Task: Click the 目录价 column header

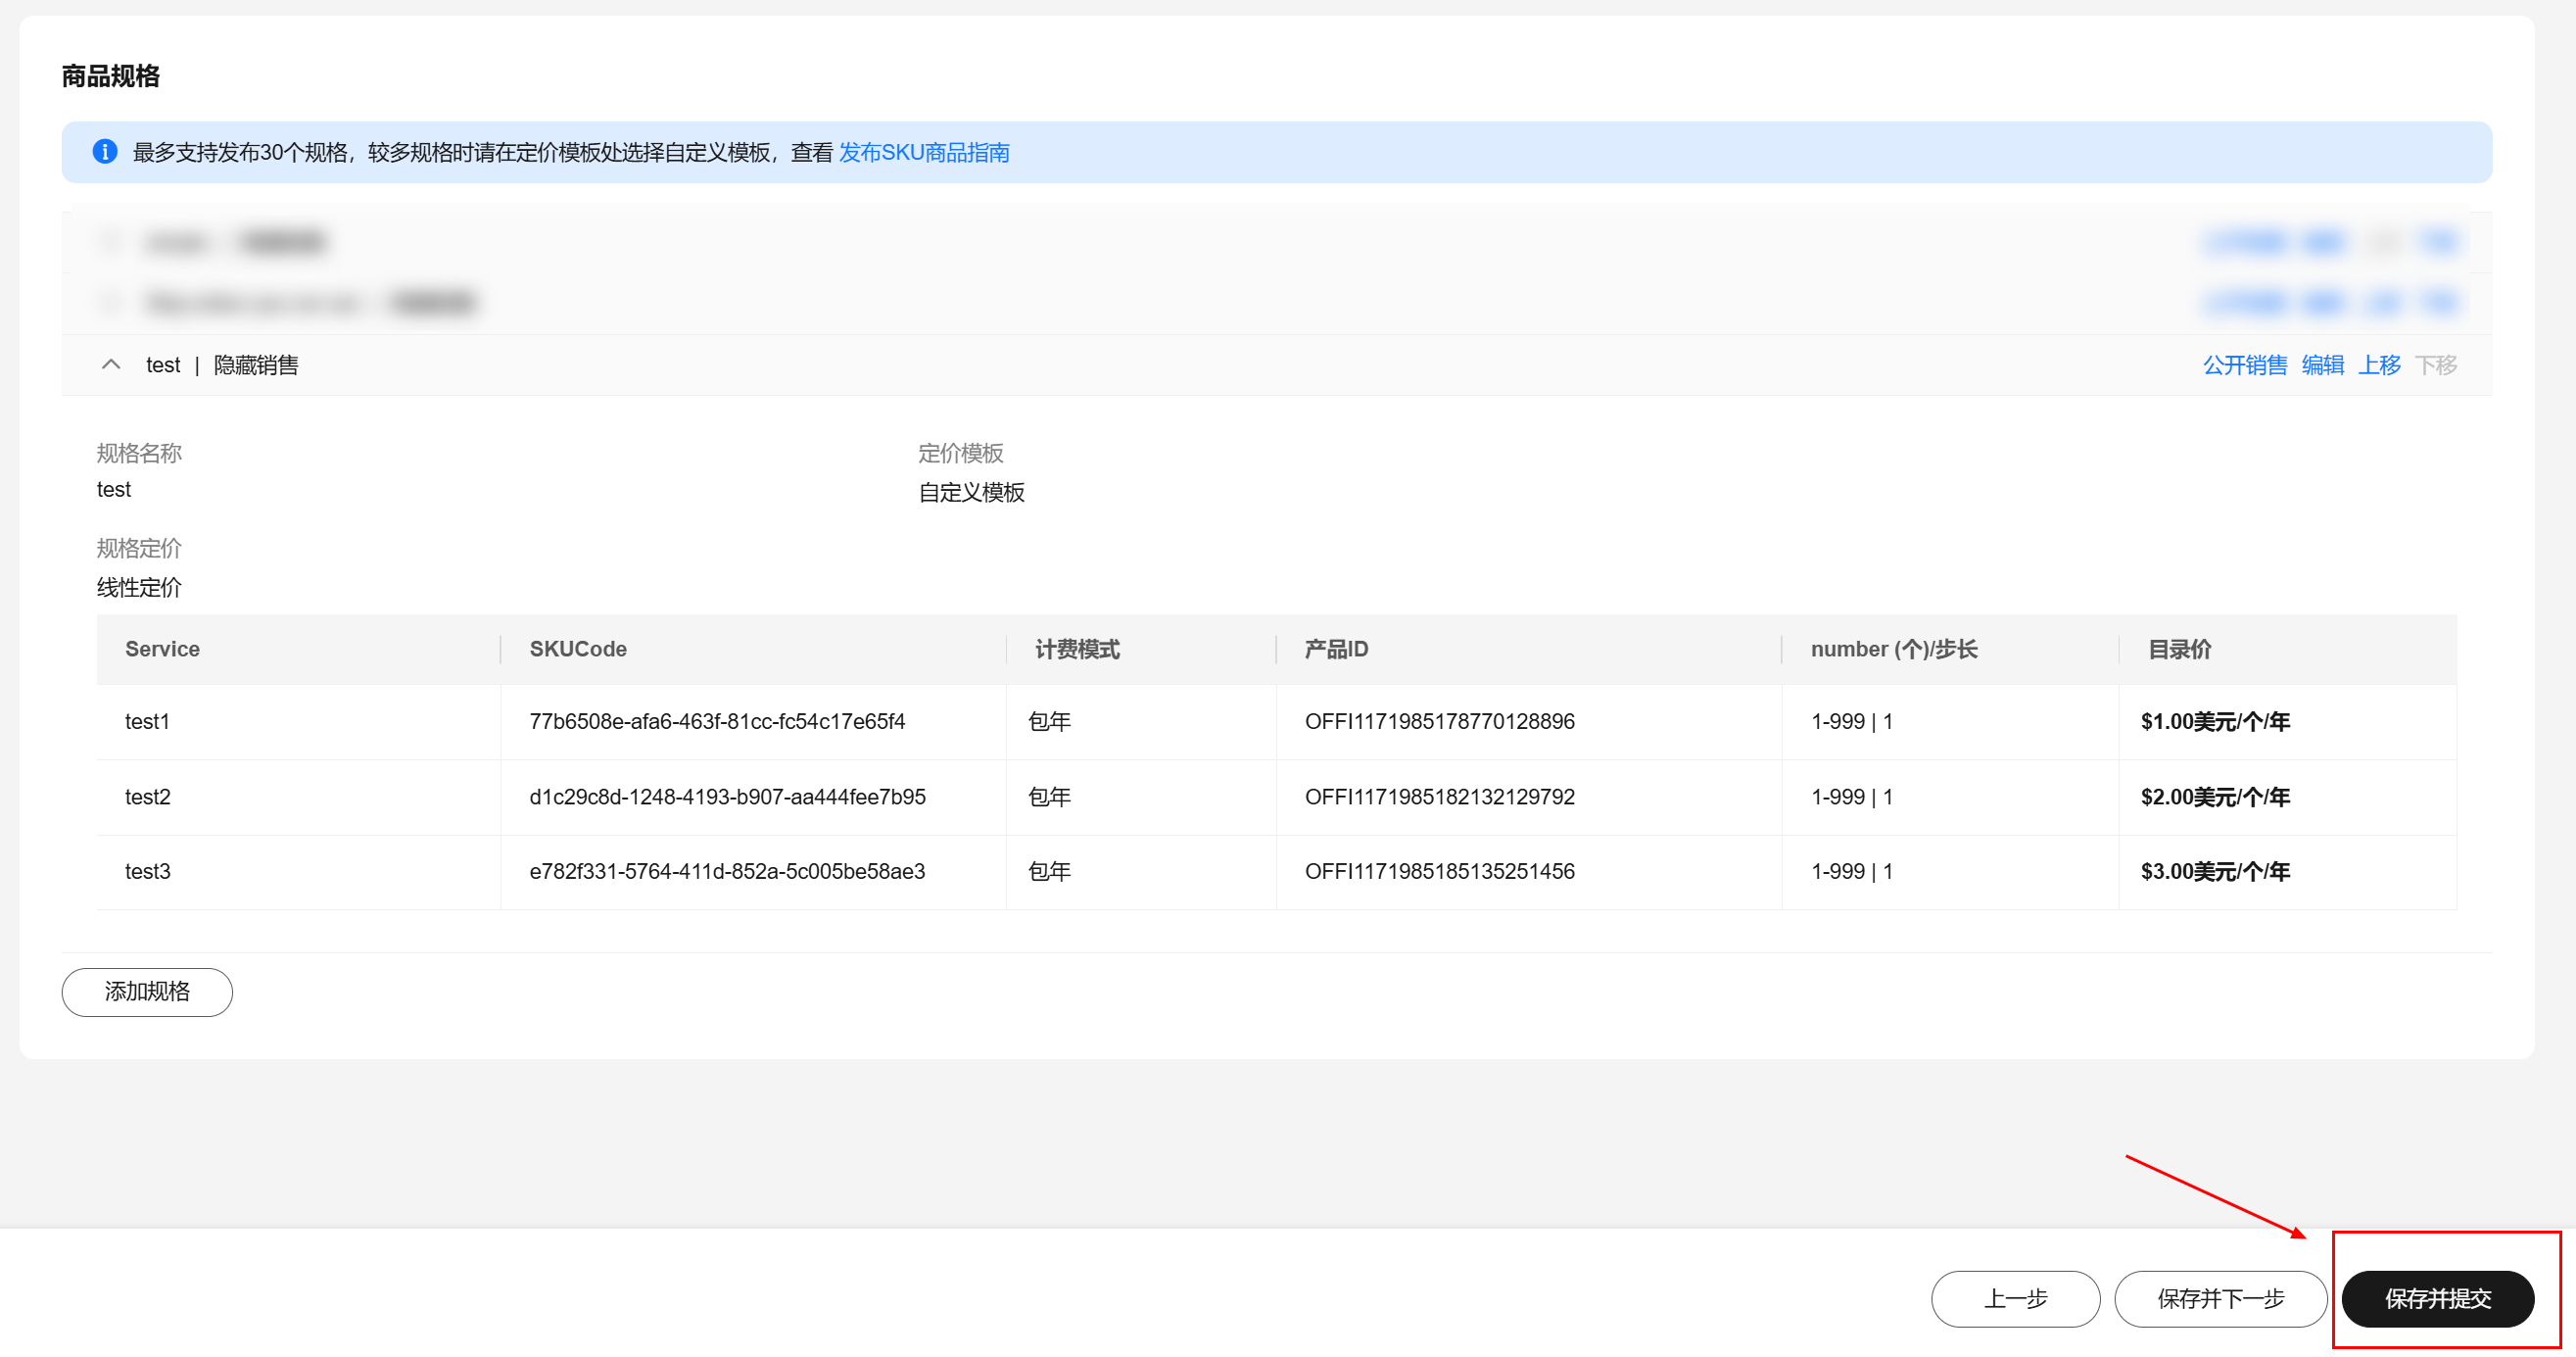Action: [2179, 649]
